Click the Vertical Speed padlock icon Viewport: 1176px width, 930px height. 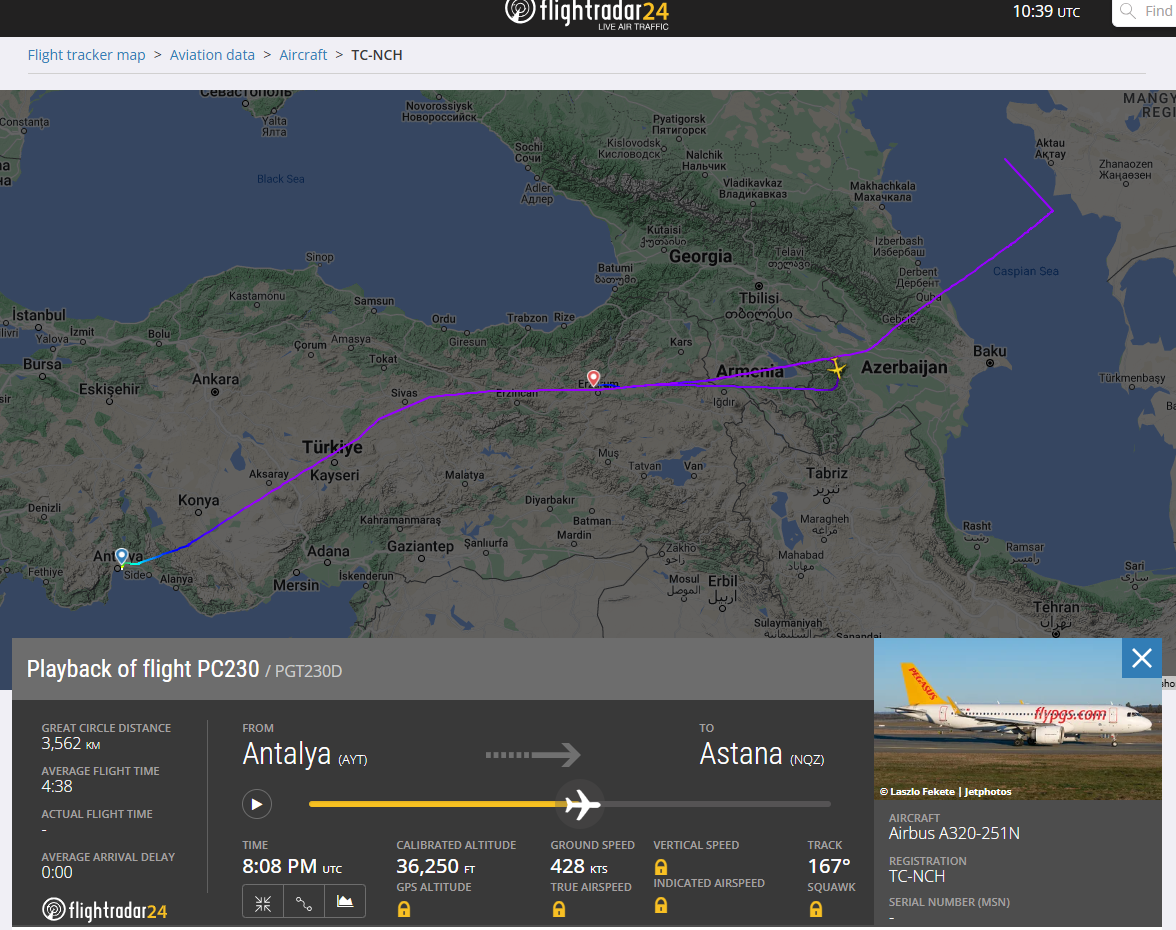[661, 867]
